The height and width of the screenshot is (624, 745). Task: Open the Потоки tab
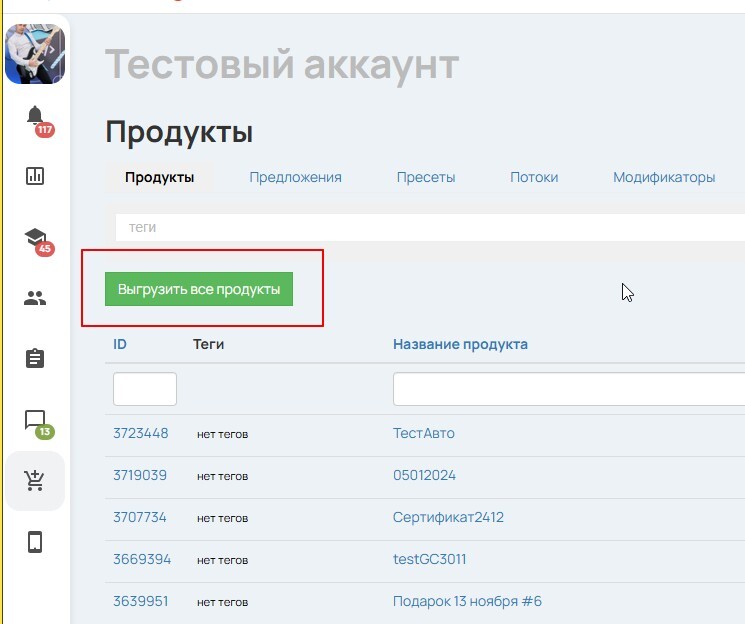click(x=534, y=177)
